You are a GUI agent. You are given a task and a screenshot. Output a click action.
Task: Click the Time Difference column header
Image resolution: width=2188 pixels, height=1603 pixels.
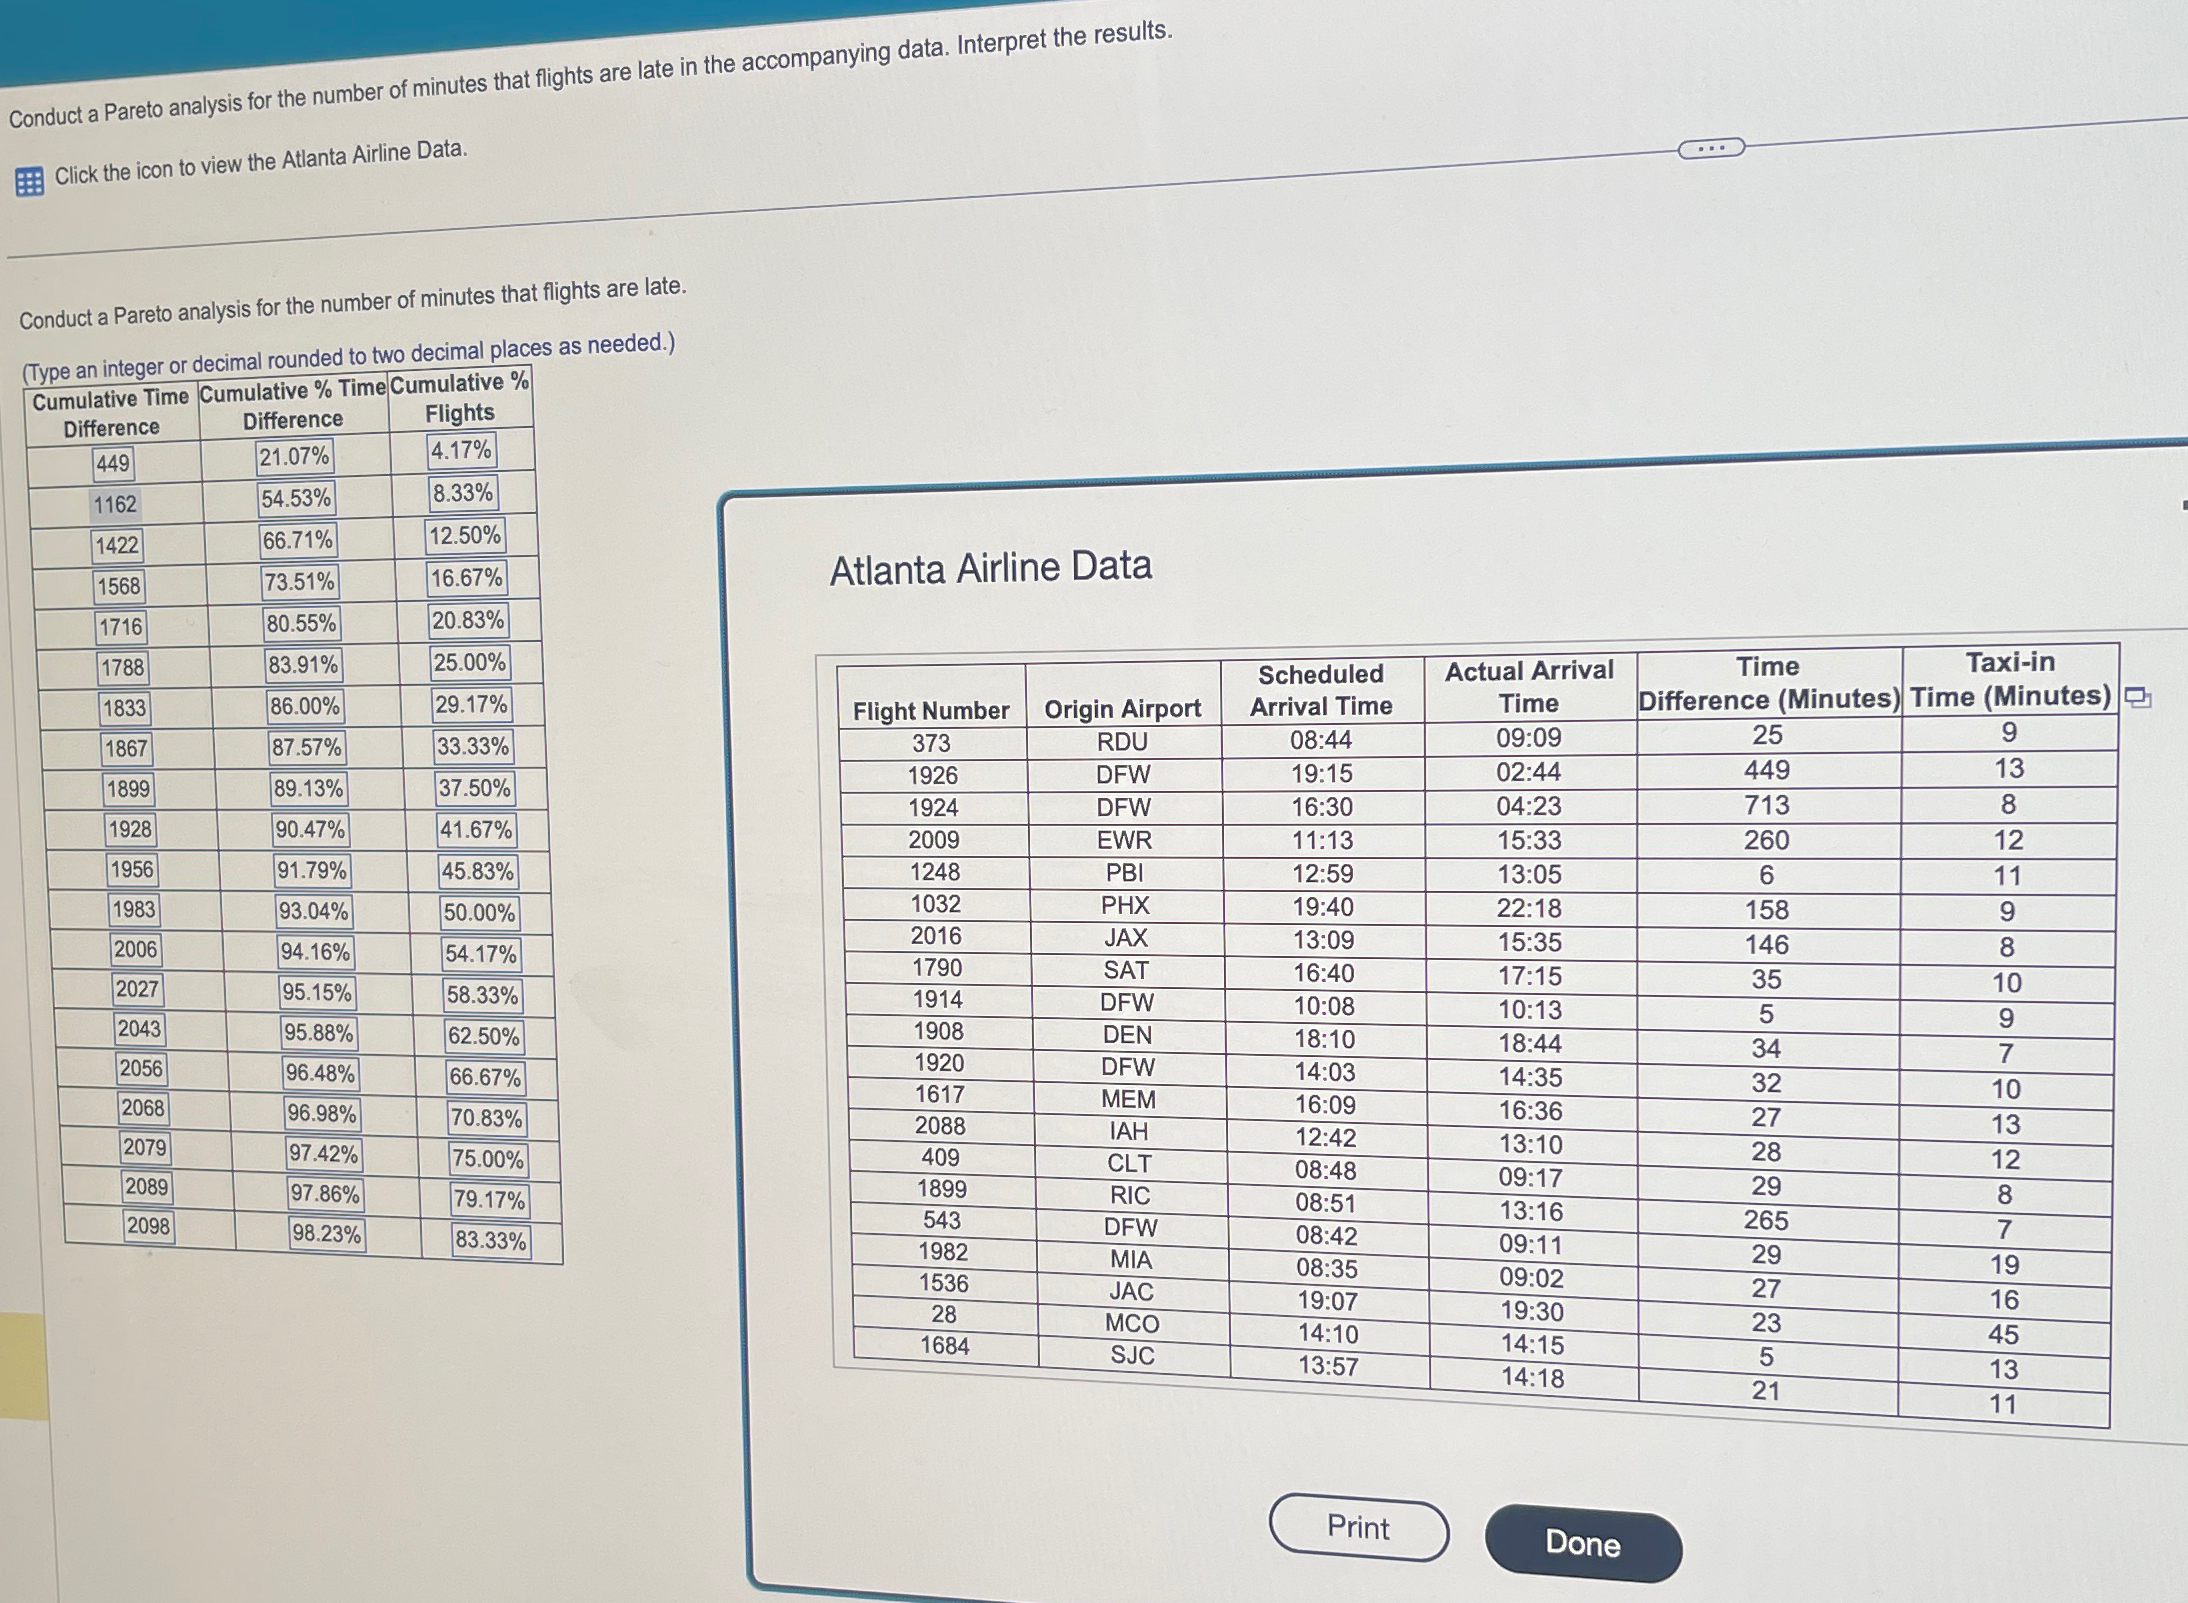coord(1767,682)
